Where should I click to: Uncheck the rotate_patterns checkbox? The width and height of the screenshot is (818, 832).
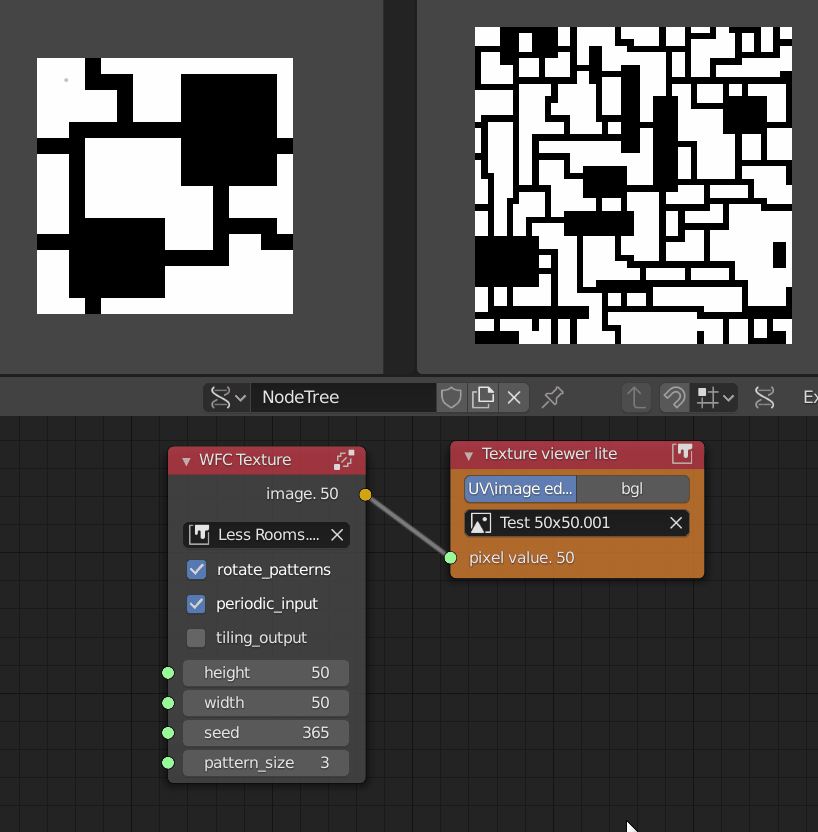196,570
